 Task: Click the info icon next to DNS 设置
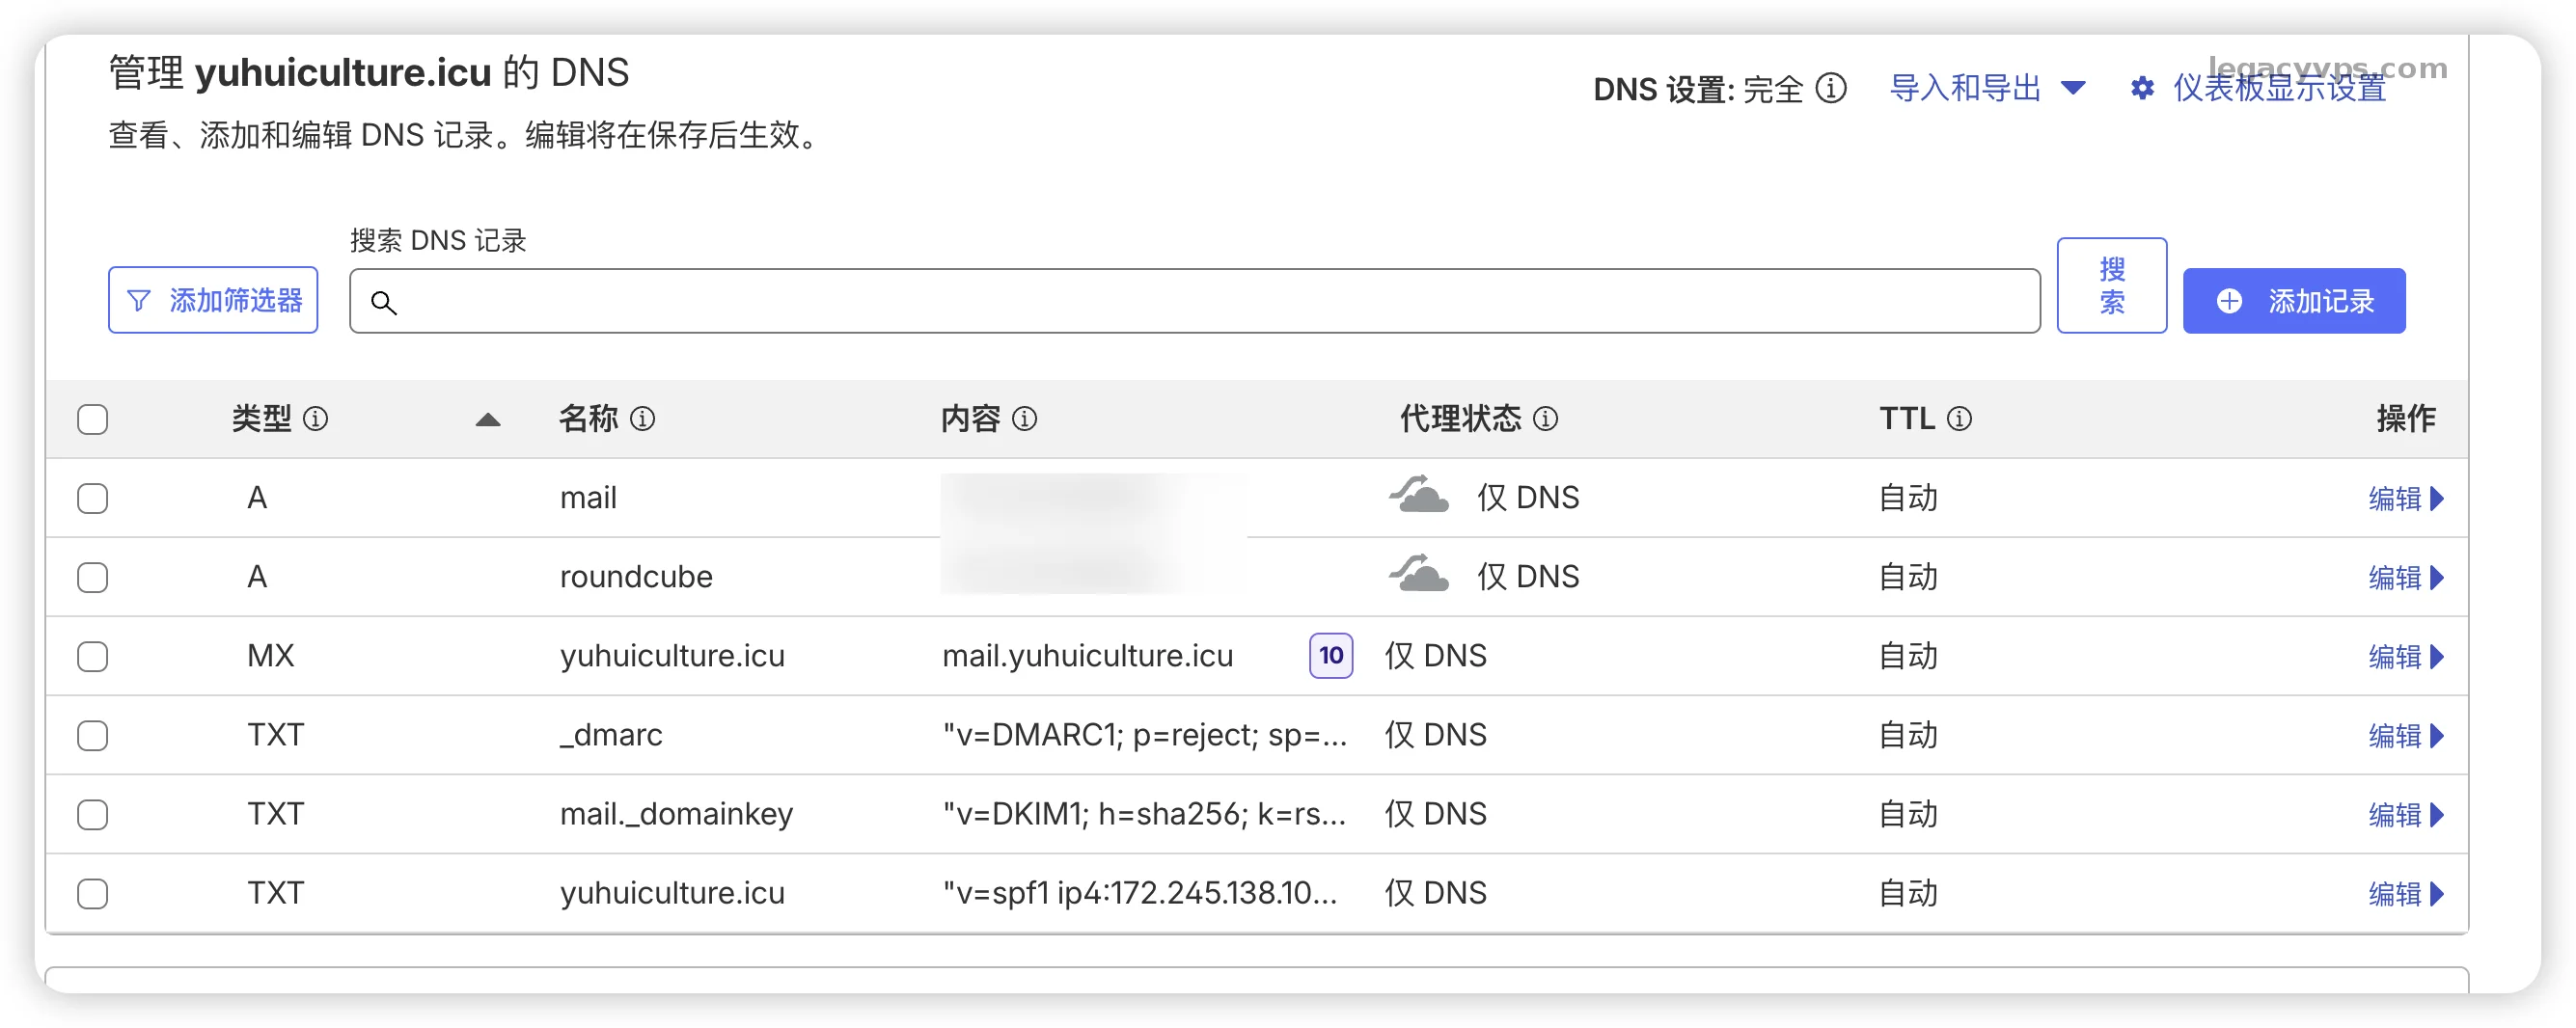tap(1830, 89)
